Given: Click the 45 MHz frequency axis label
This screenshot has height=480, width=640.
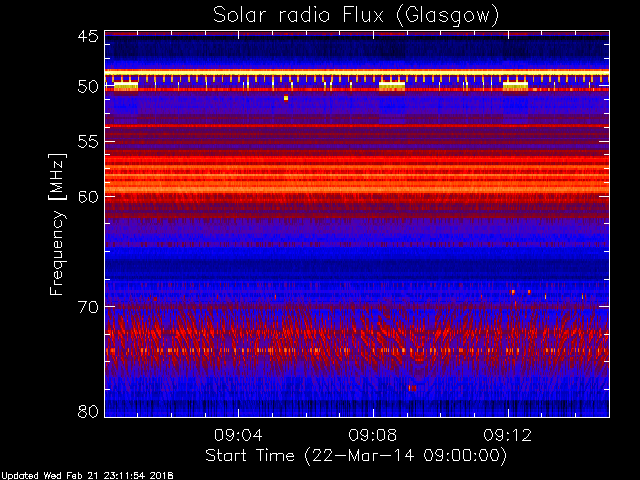Looking at the screenshot, I should [88, 36].
